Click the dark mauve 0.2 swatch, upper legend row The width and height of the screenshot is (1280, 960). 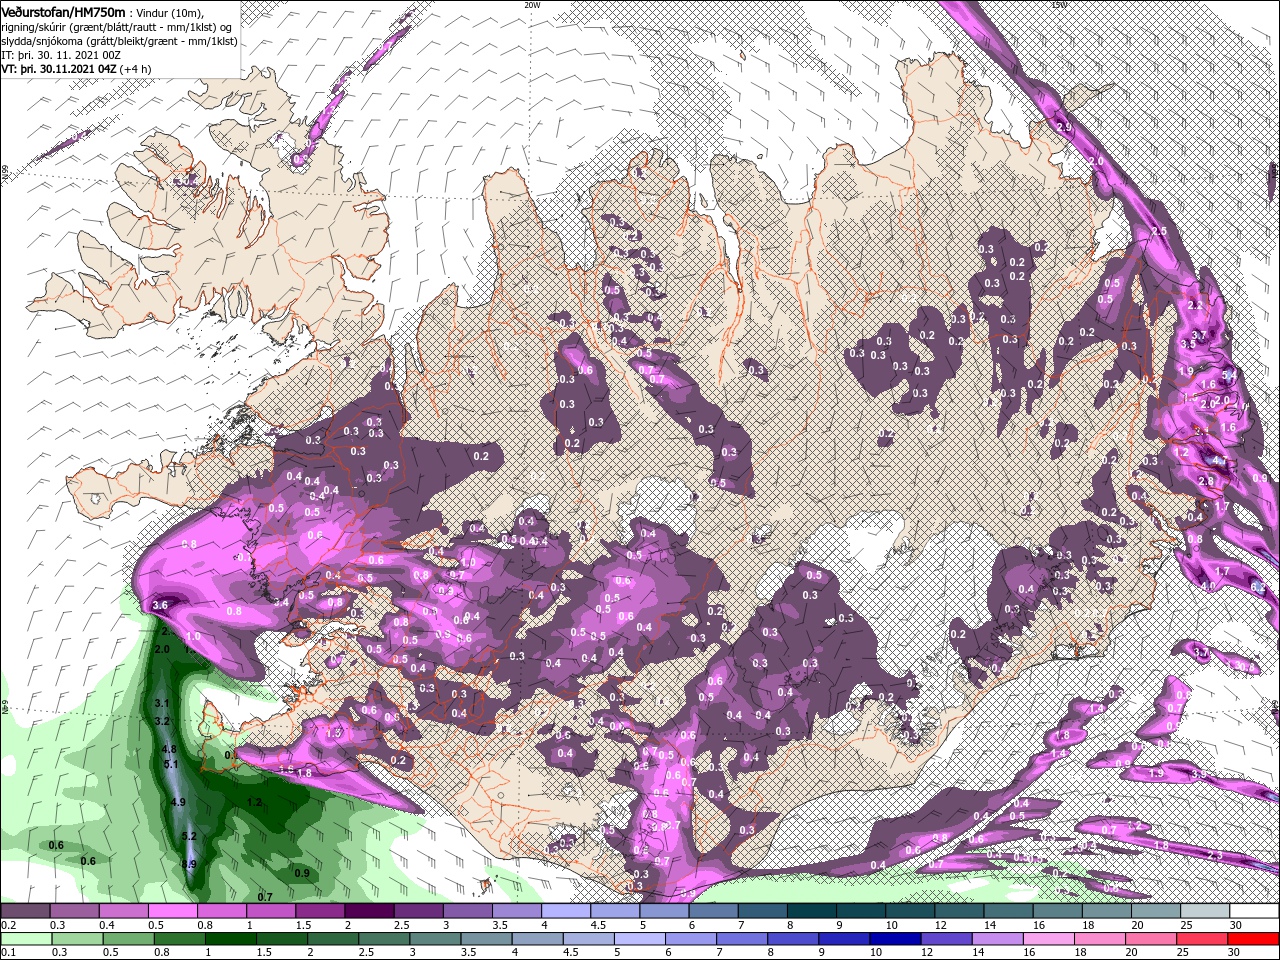coord(25,911)
